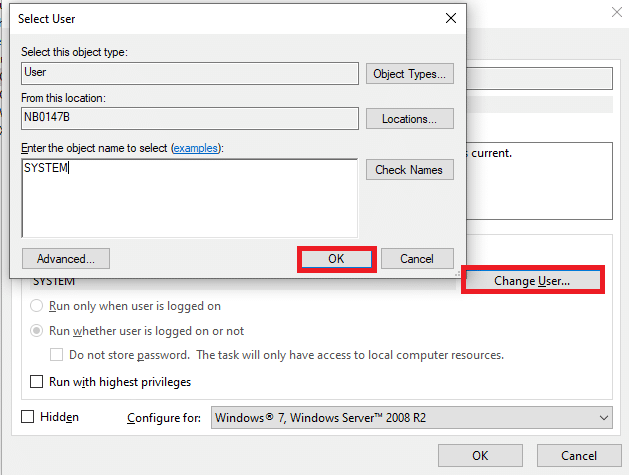Select Run only when user is logged on
This screenshot has width=629, height=475.
point(37,306)
